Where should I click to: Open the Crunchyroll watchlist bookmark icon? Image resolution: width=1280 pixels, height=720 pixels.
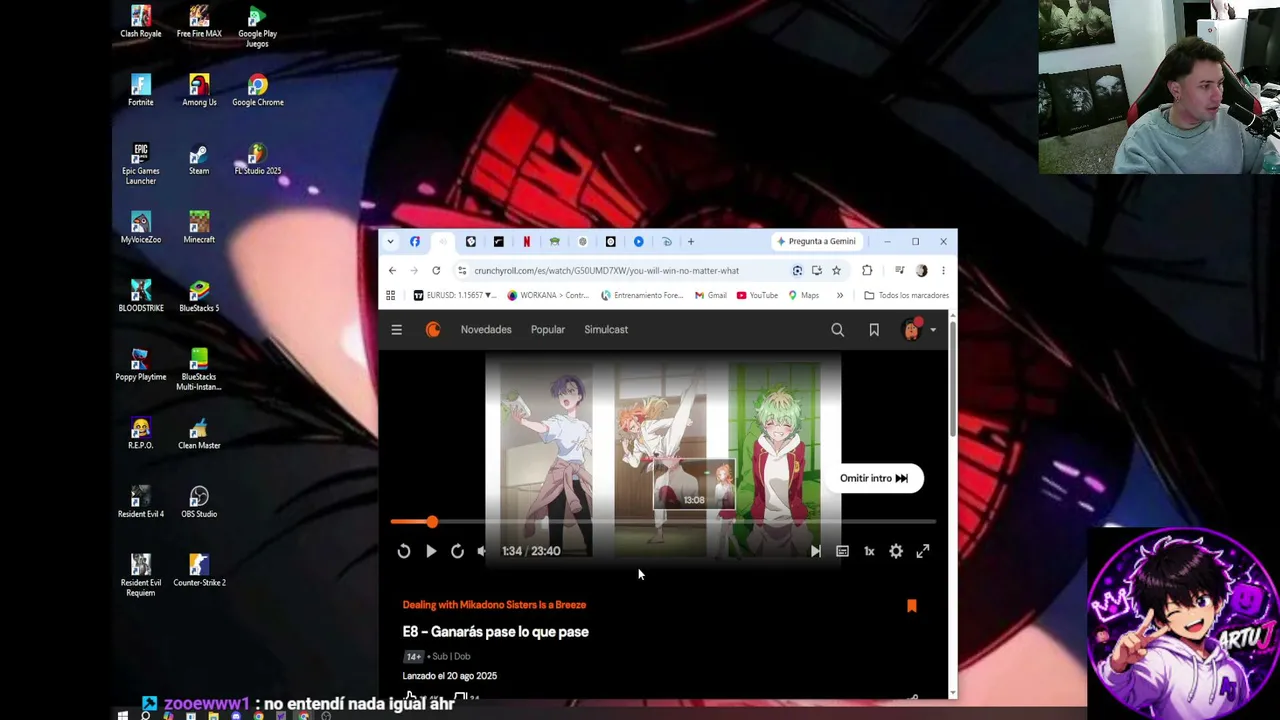(874, 330)
